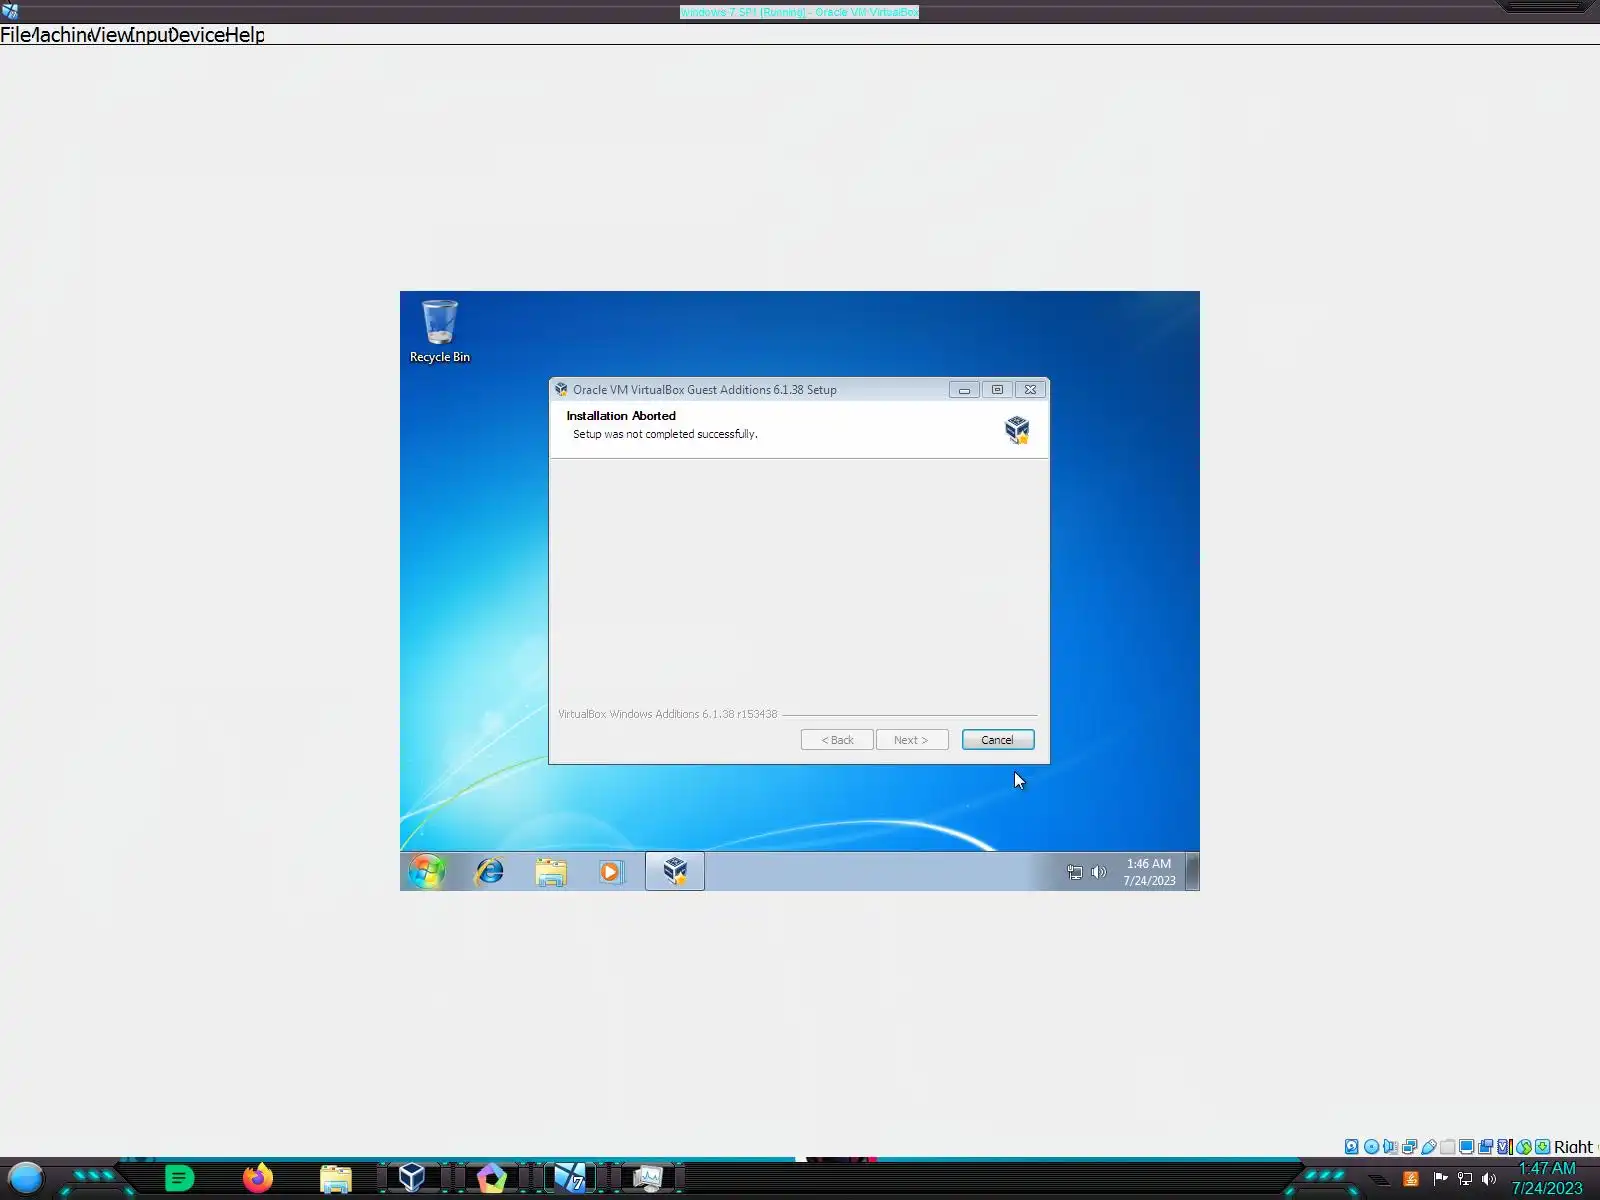Click the host Start orb button
The image size is (1600, 1200).
pyautogui.click(x=26, y=1179)
